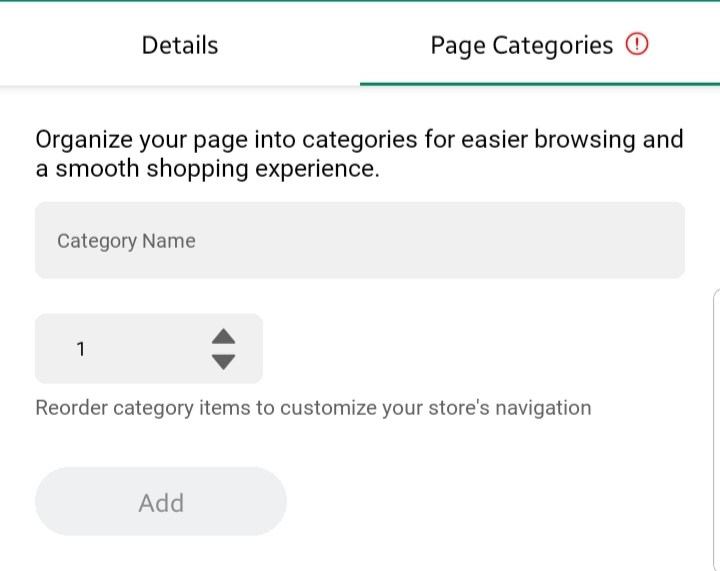Click the scrollbar on the right edge

tap(716, 430)
